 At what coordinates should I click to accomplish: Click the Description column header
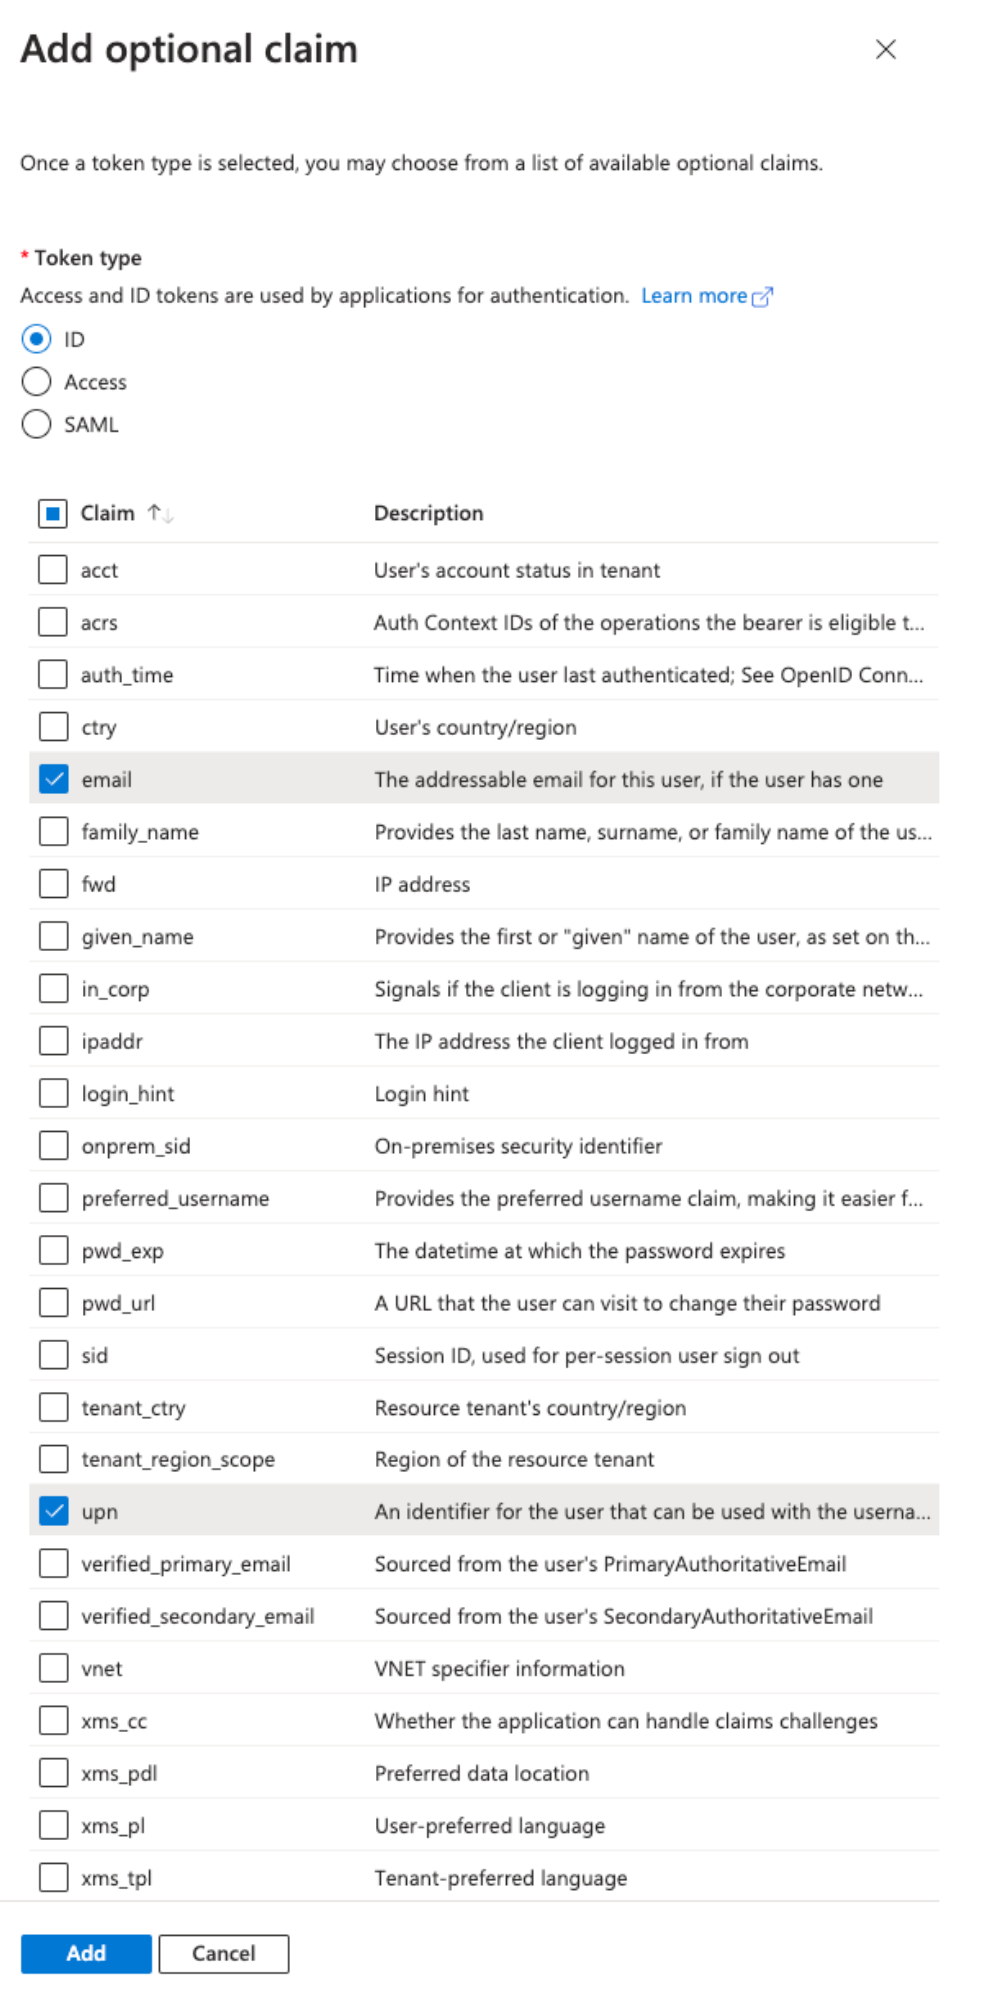pyautogui.click(x=428, y=514)
